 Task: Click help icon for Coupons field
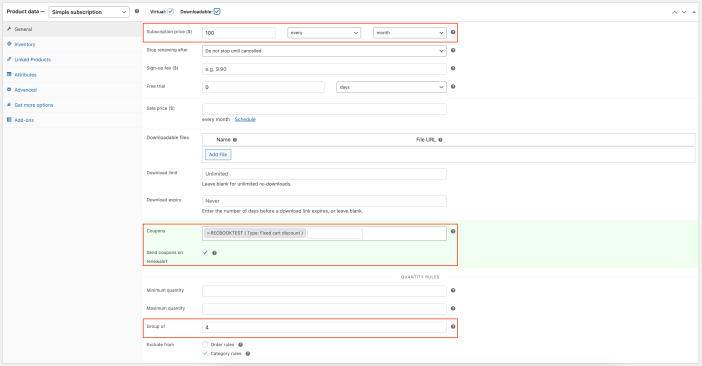point(453,231)
